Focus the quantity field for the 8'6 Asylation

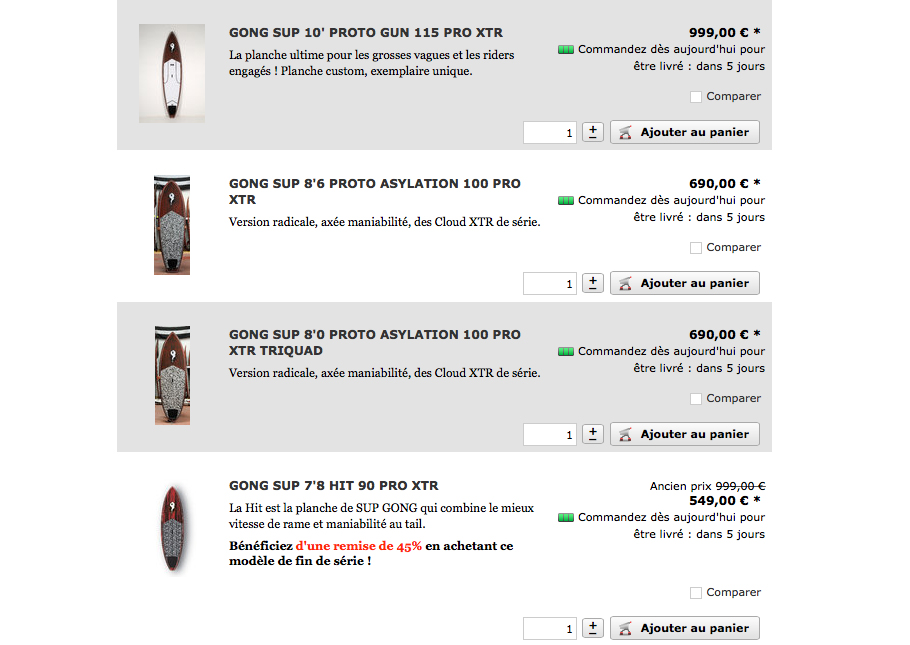(550, 284)
